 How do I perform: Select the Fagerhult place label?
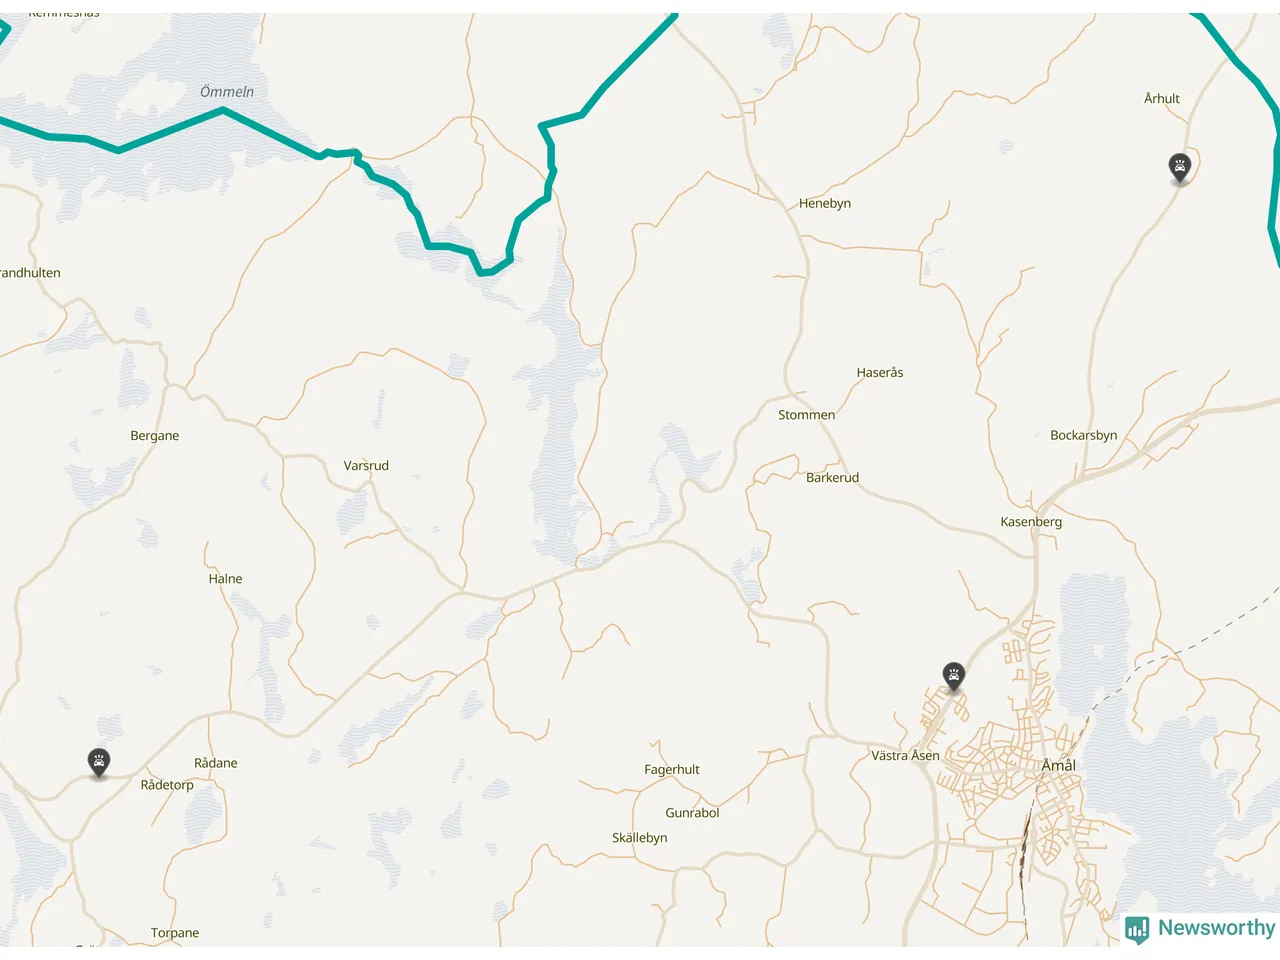[x=672, y=770]
